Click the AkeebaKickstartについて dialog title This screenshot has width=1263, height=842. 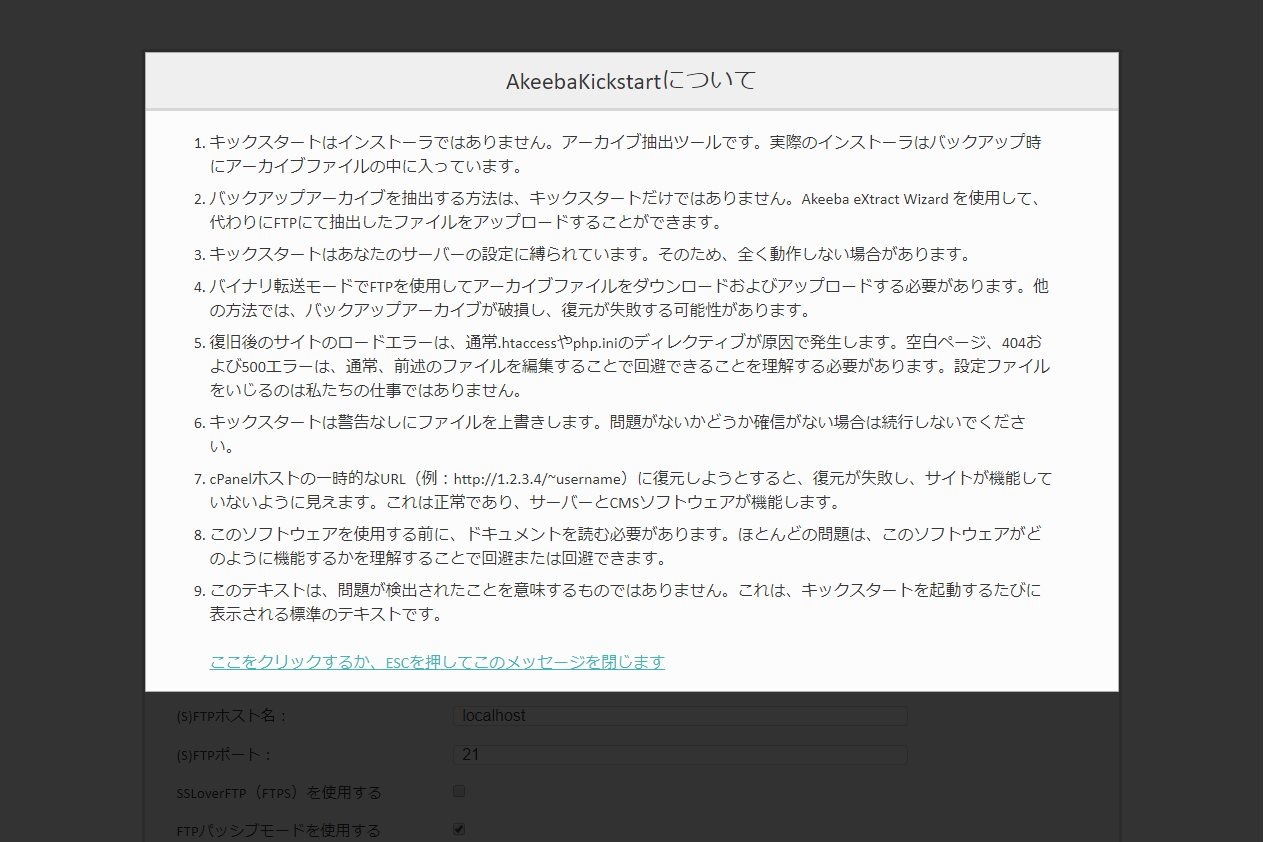(x=631, y=79)
